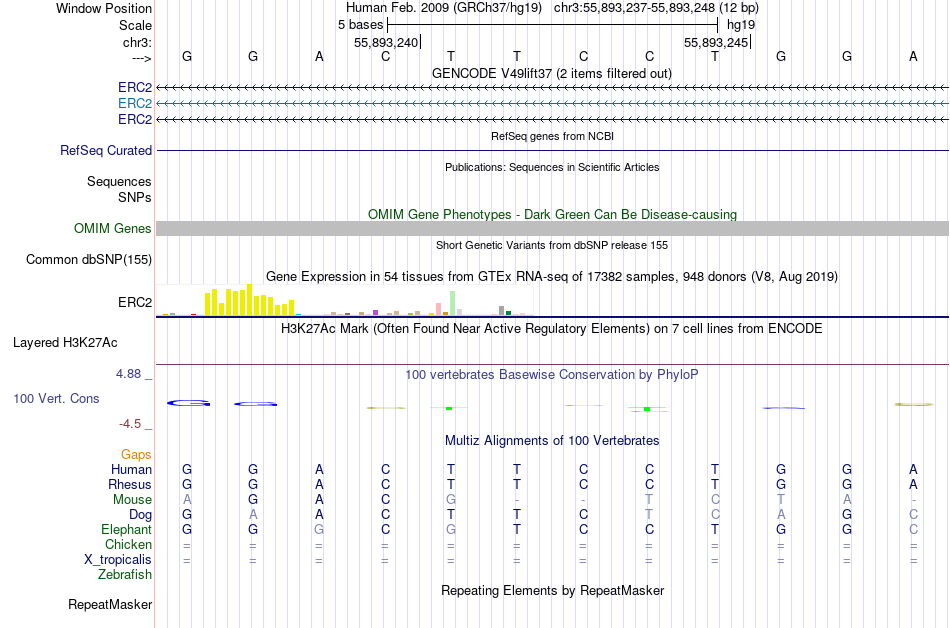Open the RefSeq genes from NCBI title
This screenshot has width=950, height=628.
tap(552, 136)
